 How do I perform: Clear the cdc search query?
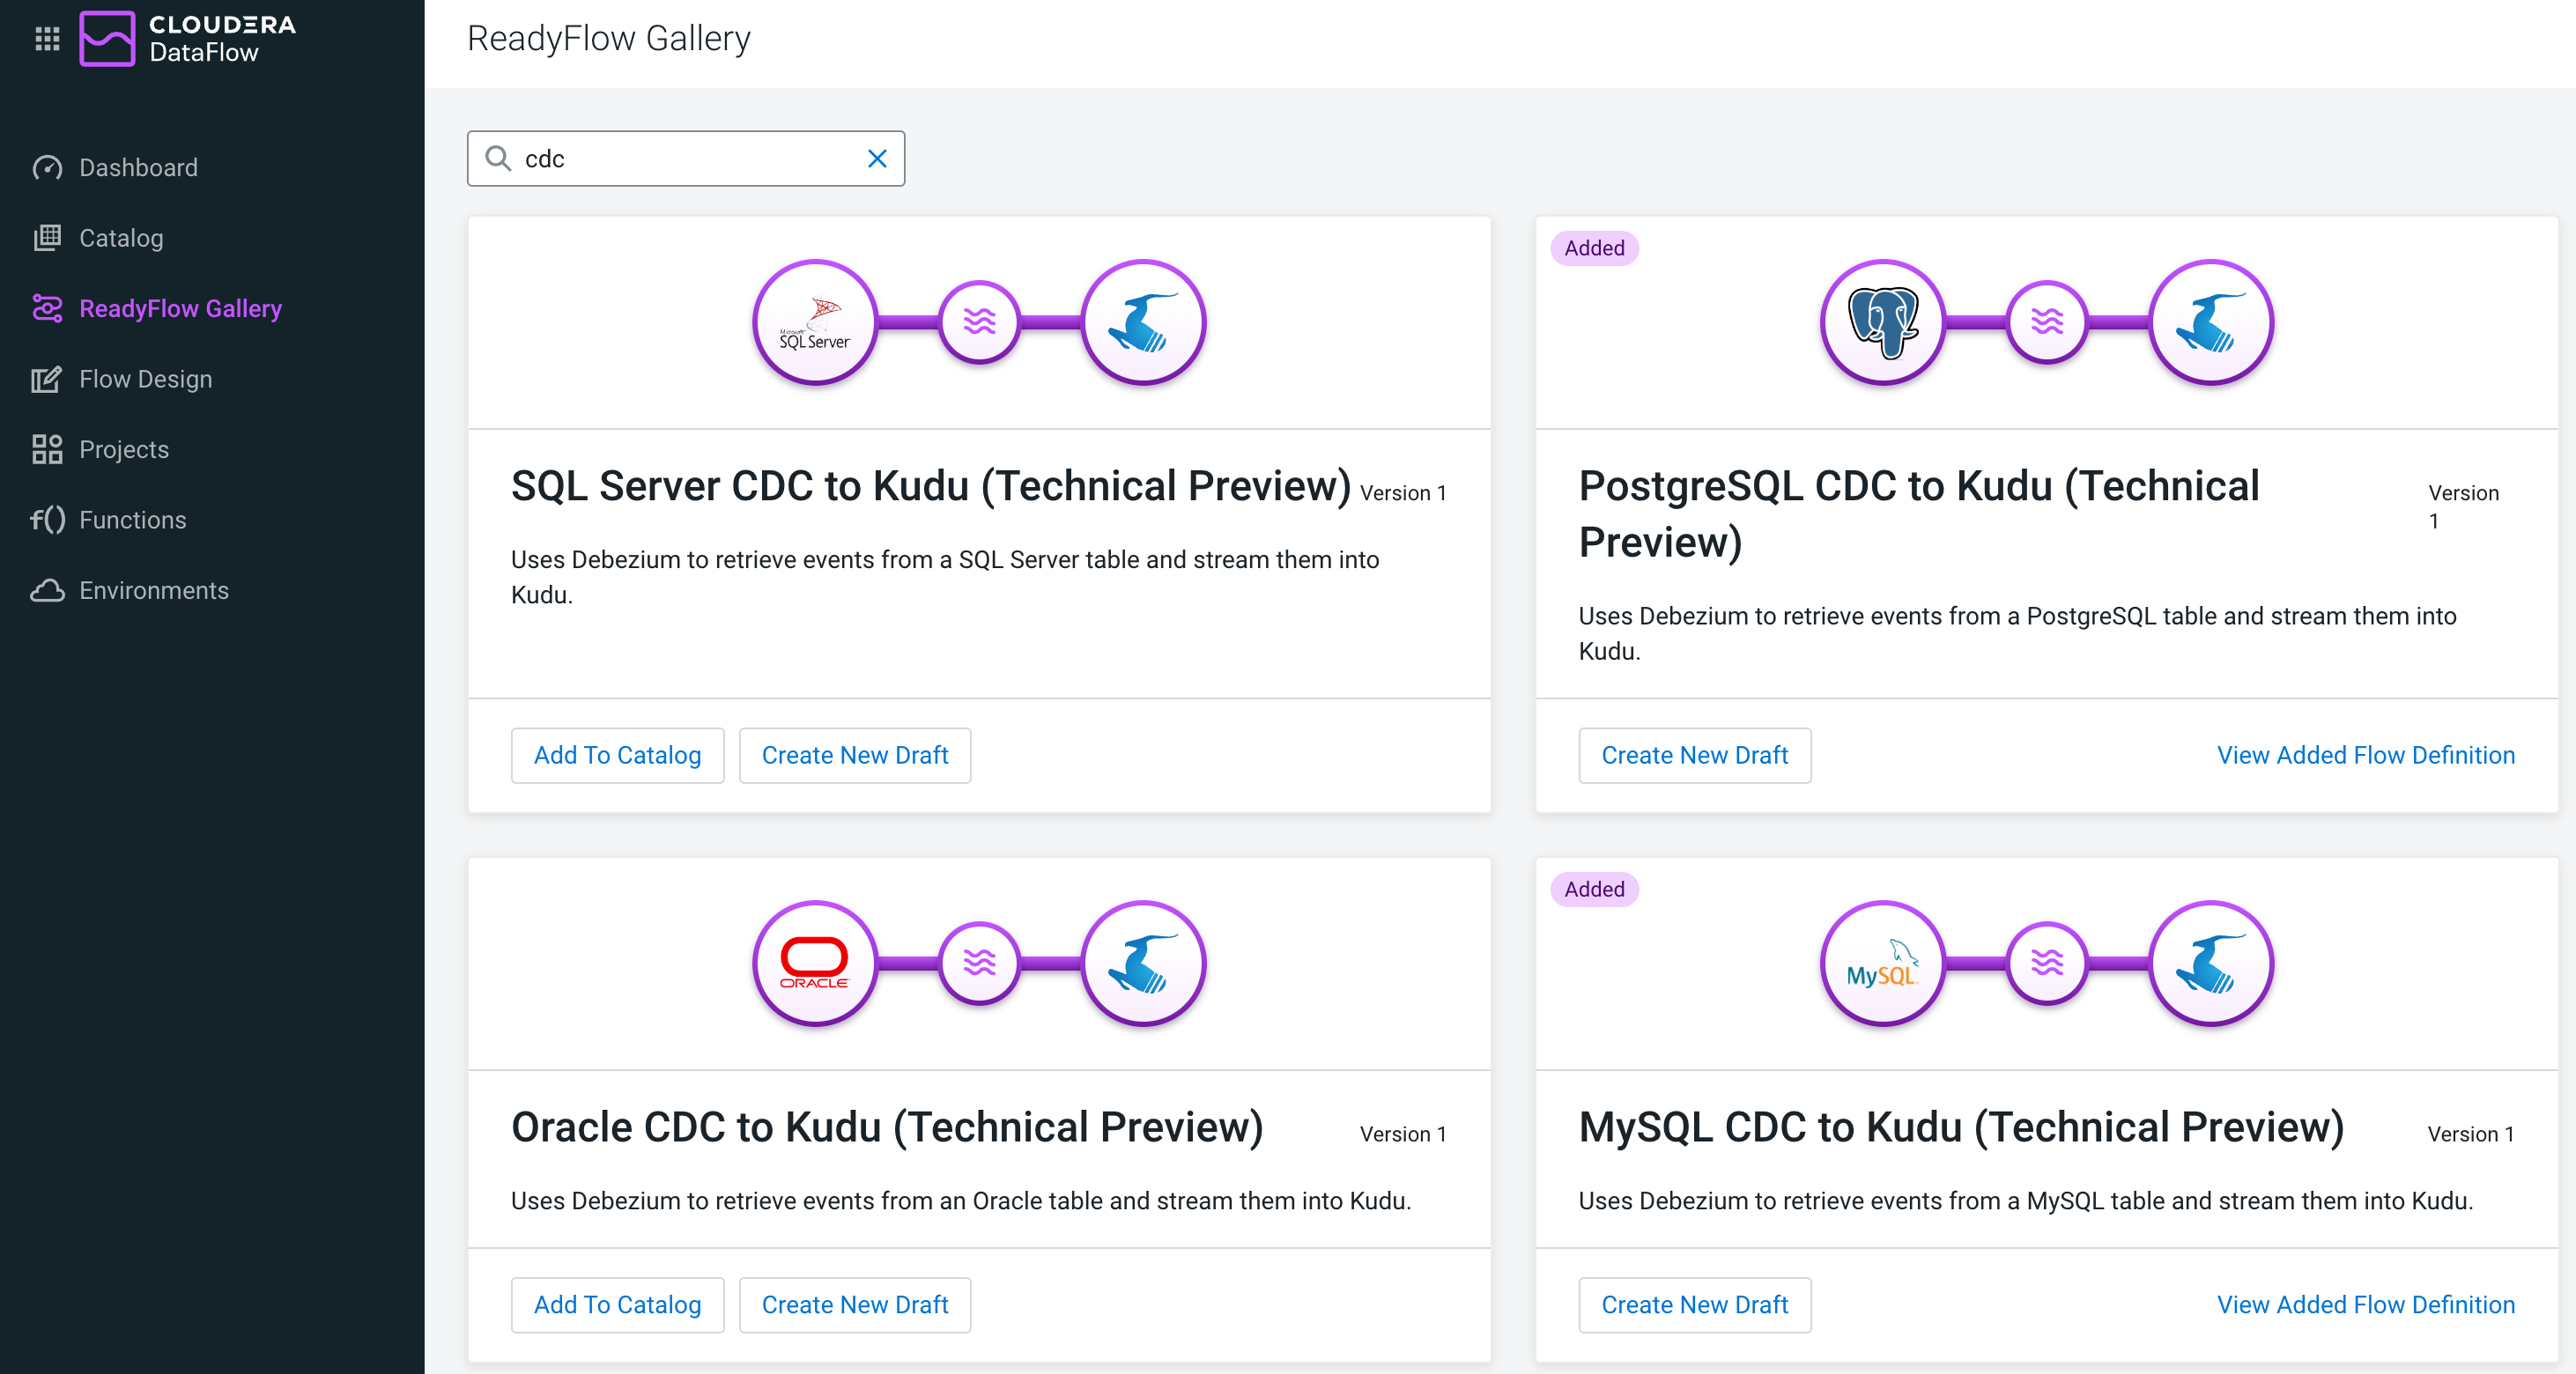coord(877,158)
